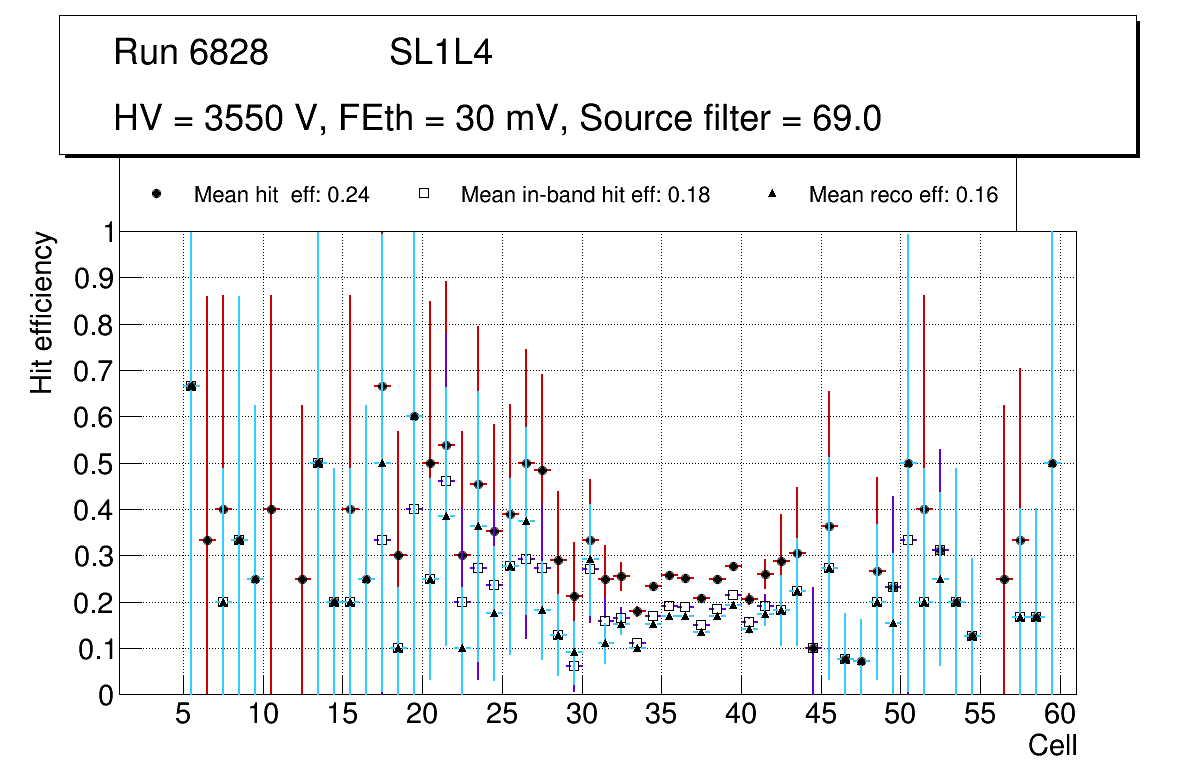This screenshot has width=1196, height=772.
Task: Click the triangle Mean reco eff legend marker
Action: pos(772,195)
